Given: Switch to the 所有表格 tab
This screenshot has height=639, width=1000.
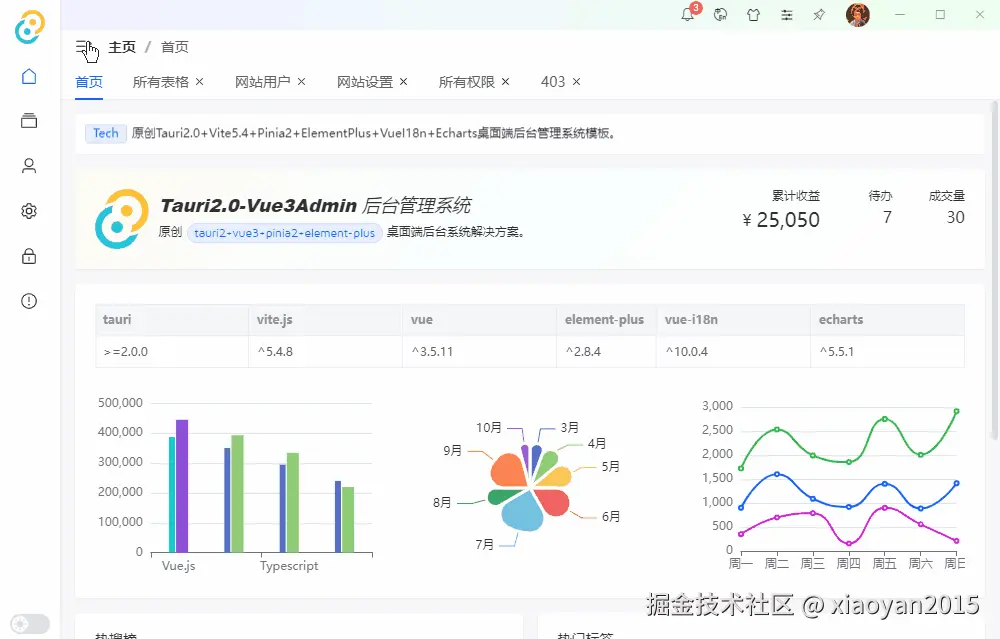Looking at the screenshot, I should pyautogui.click(x=161, y=82).
